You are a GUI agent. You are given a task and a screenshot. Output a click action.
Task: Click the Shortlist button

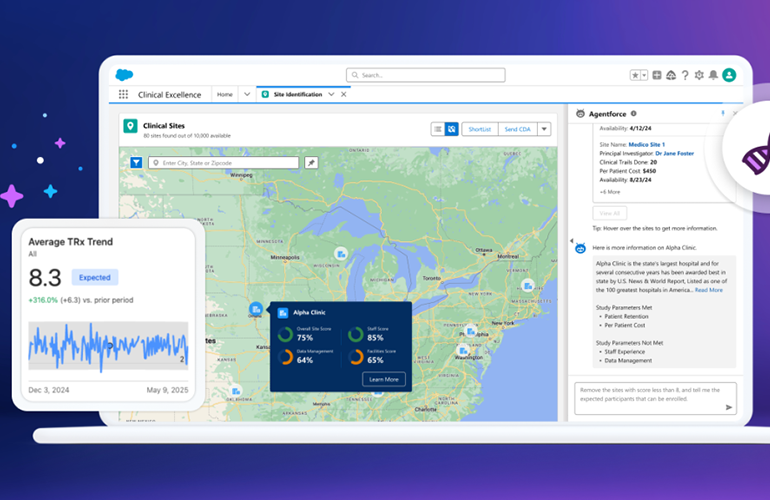[480, 129]
